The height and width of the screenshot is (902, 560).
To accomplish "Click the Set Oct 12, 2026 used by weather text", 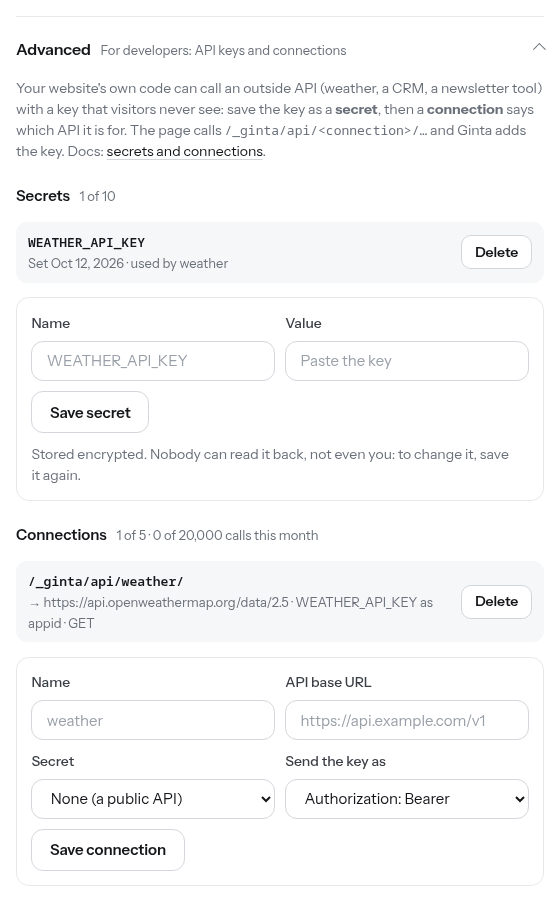I will [x=128, y=263].
